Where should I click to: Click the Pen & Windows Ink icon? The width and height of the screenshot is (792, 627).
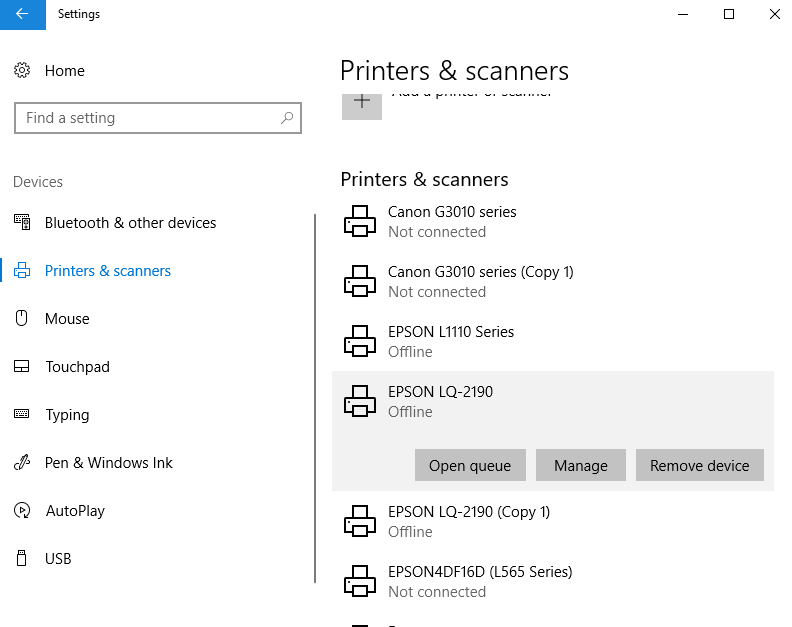(x=22, y=462)
